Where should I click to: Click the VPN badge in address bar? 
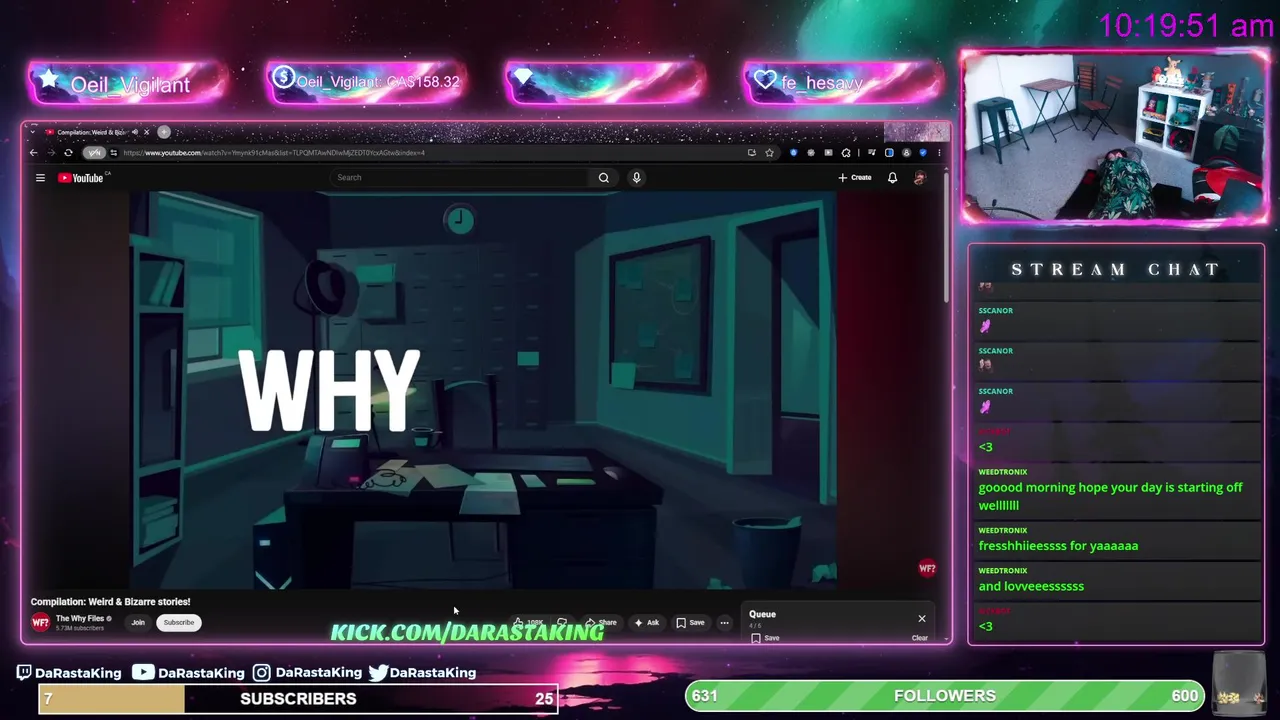pyautogui.click(x=94, y=153)
